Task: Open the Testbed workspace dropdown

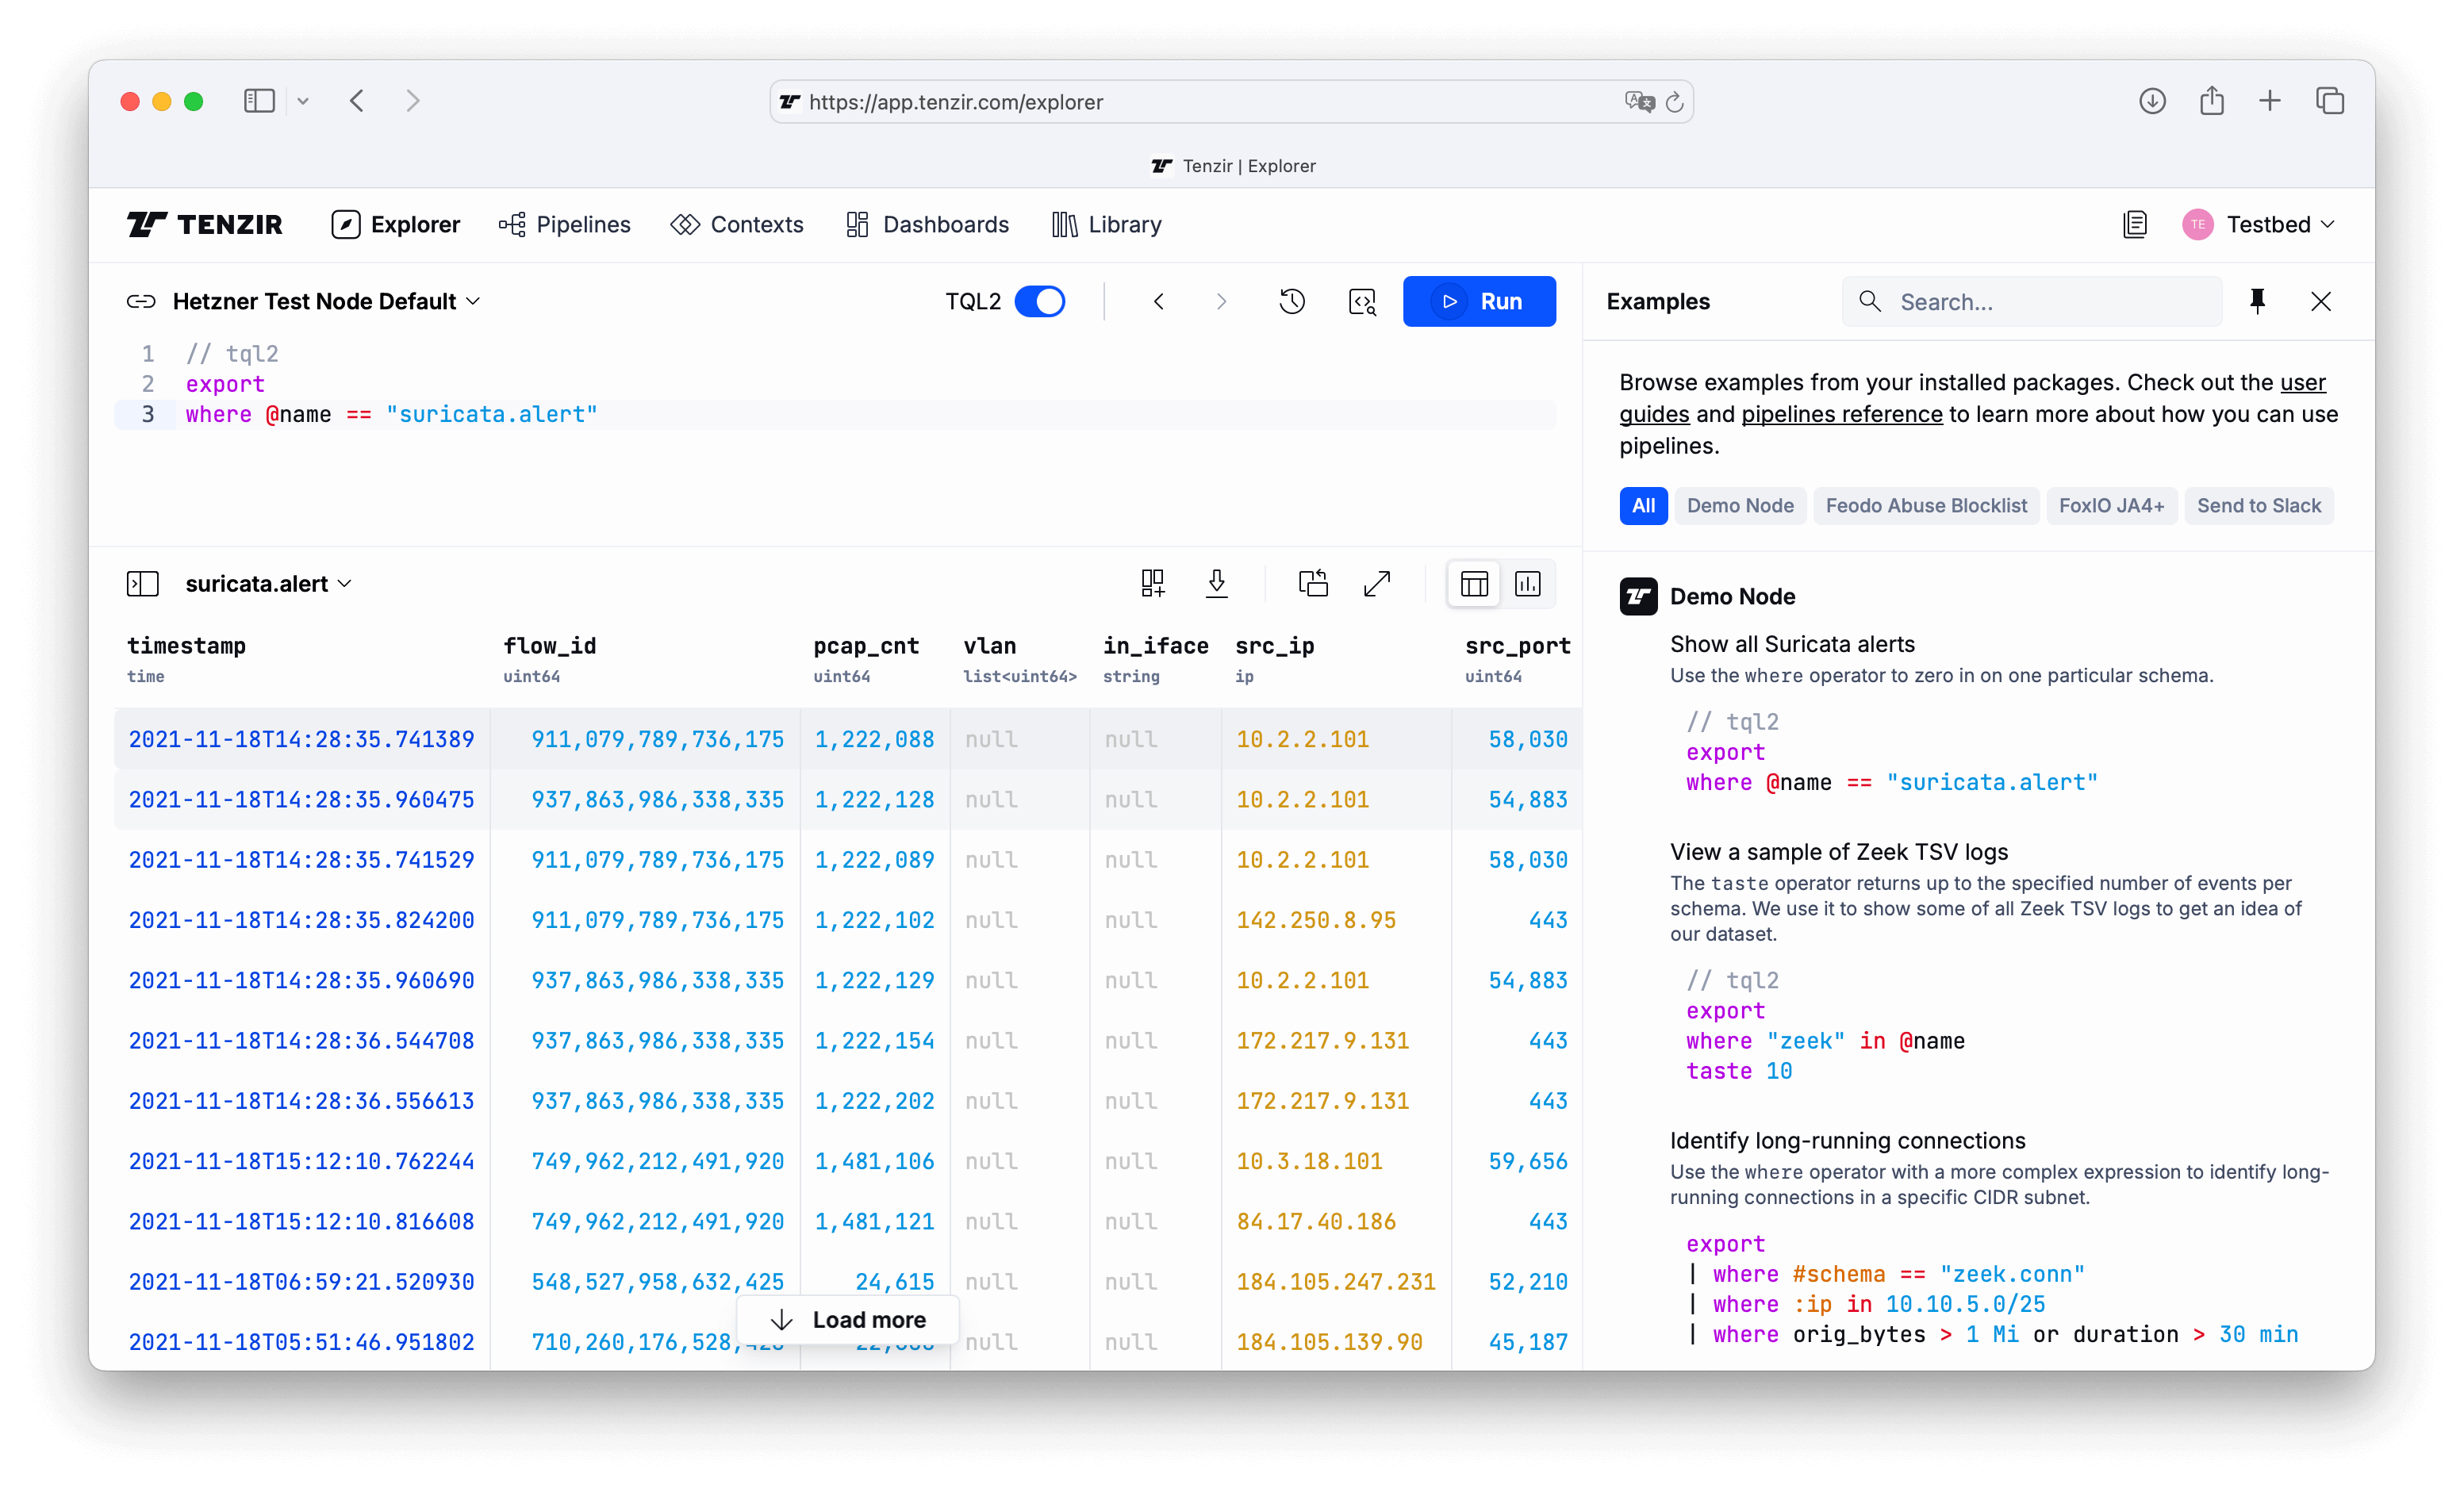Action: pyautogui.click(x=2280, y=224)
